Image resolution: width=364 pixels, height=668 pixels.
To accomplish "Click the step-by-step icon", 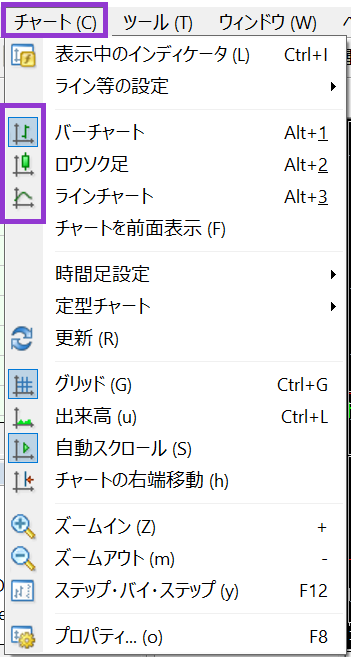I will coord(22,591).
